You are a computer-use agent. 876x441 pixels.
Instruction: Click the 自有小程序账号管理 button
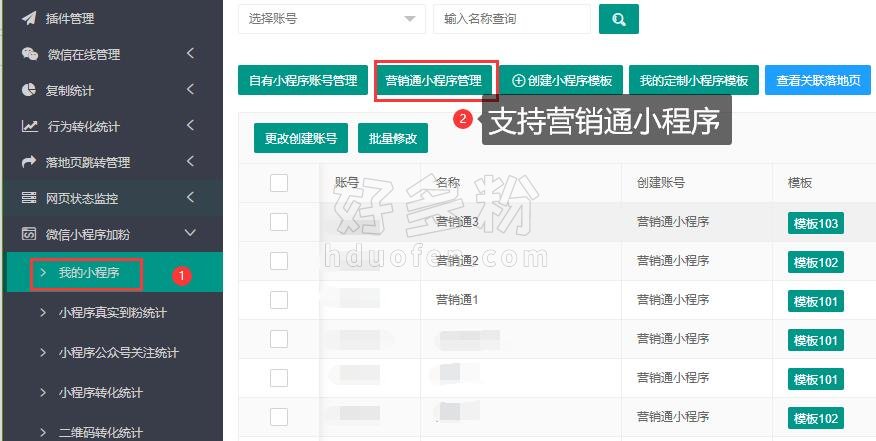[303, 80]
